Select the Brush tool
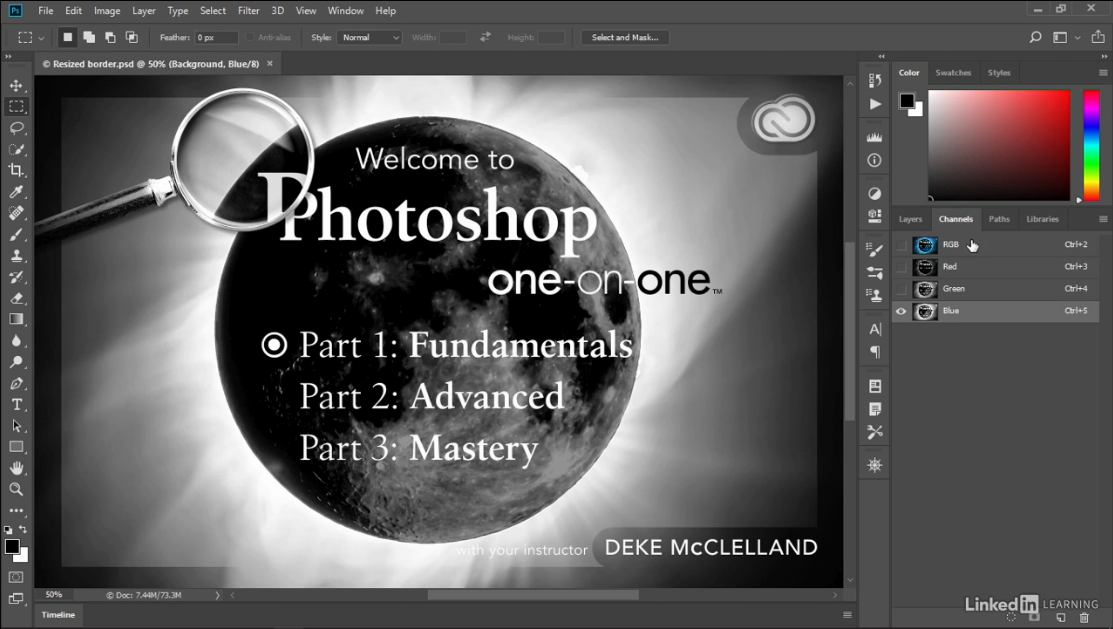The image size is (1113, 629). pyautogui.click(x=16, y=234)
